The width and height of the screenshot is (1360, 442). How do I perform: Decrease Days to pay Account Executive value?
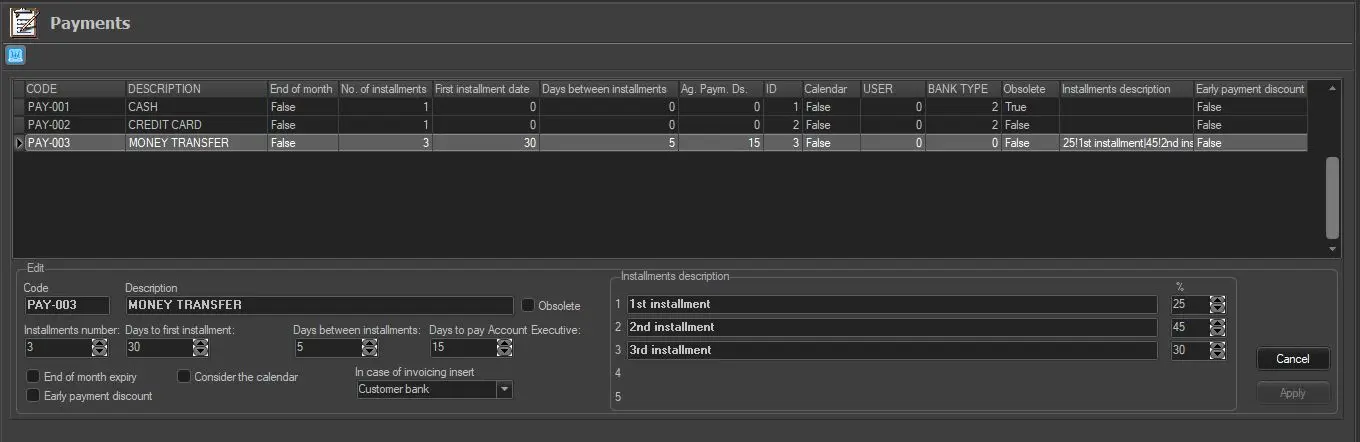pos(504,352)
